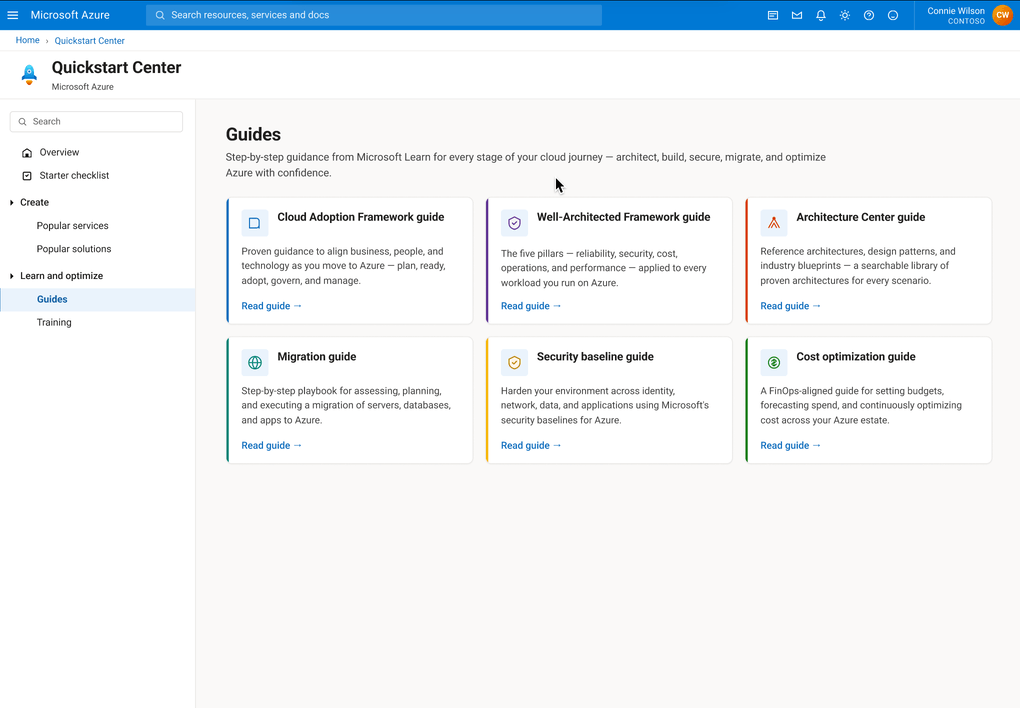This screenshot has width=1020, height=708.
Task: Open the envelope icon in the header
Action: pyautogui.click(x=797, y=15)
